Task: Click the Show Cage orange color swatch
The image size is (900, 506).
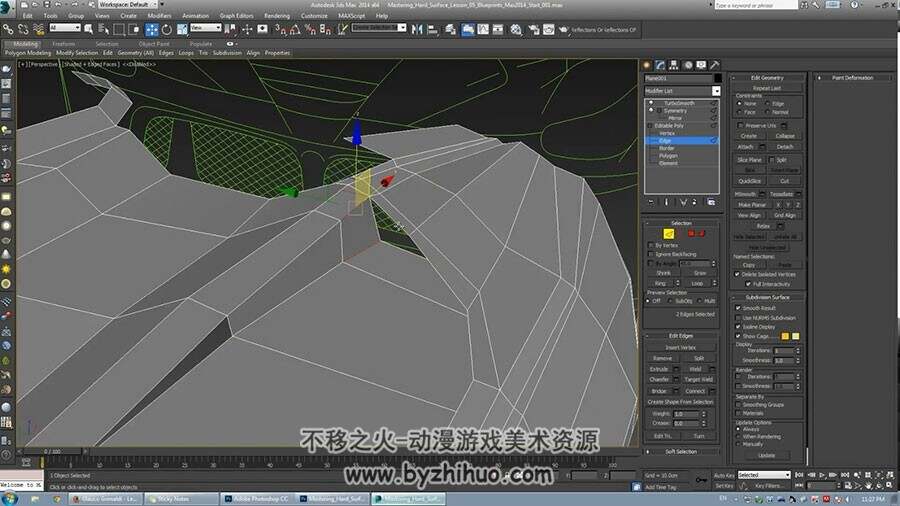Action: (x=785, y=336)
